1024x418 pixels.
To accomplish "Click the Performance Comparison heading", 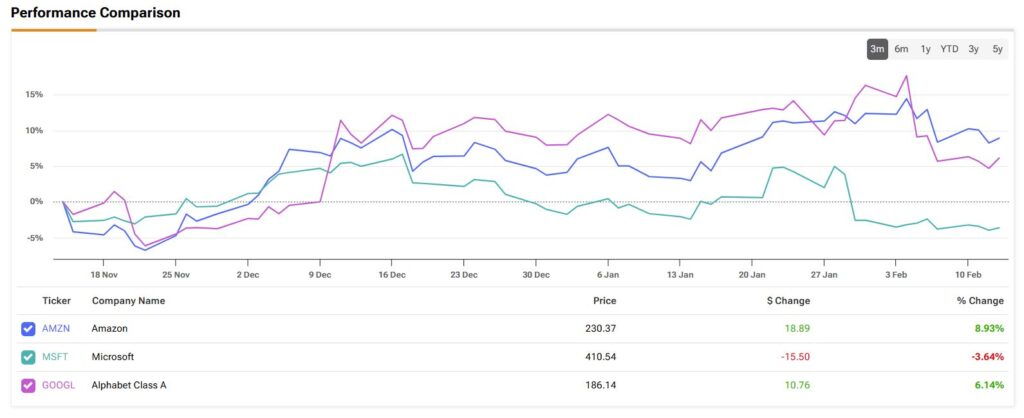I will (x=96, y=13).
